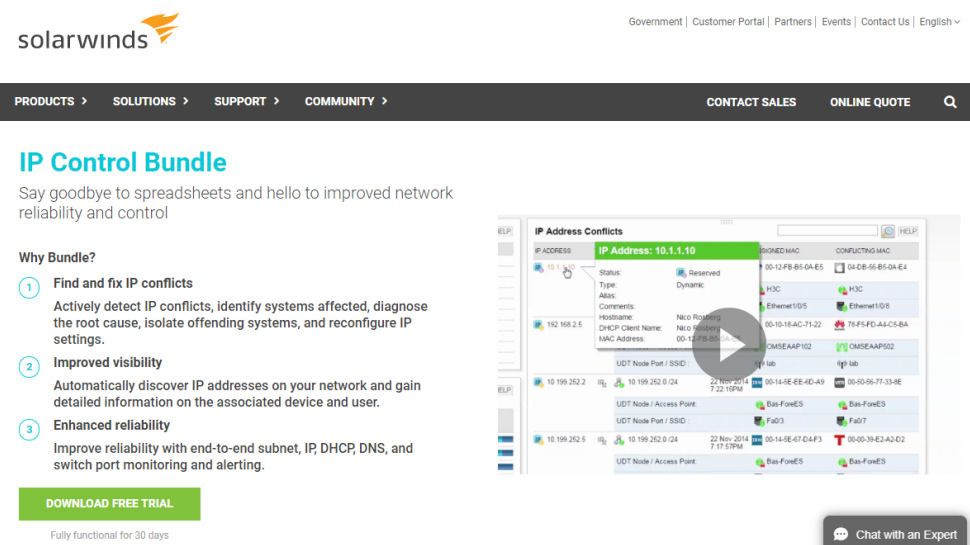Image resolution: width=970 pixels, height=545 pixels.
Task: Click the IP Control Bundle heading
Action: point(122,162)
